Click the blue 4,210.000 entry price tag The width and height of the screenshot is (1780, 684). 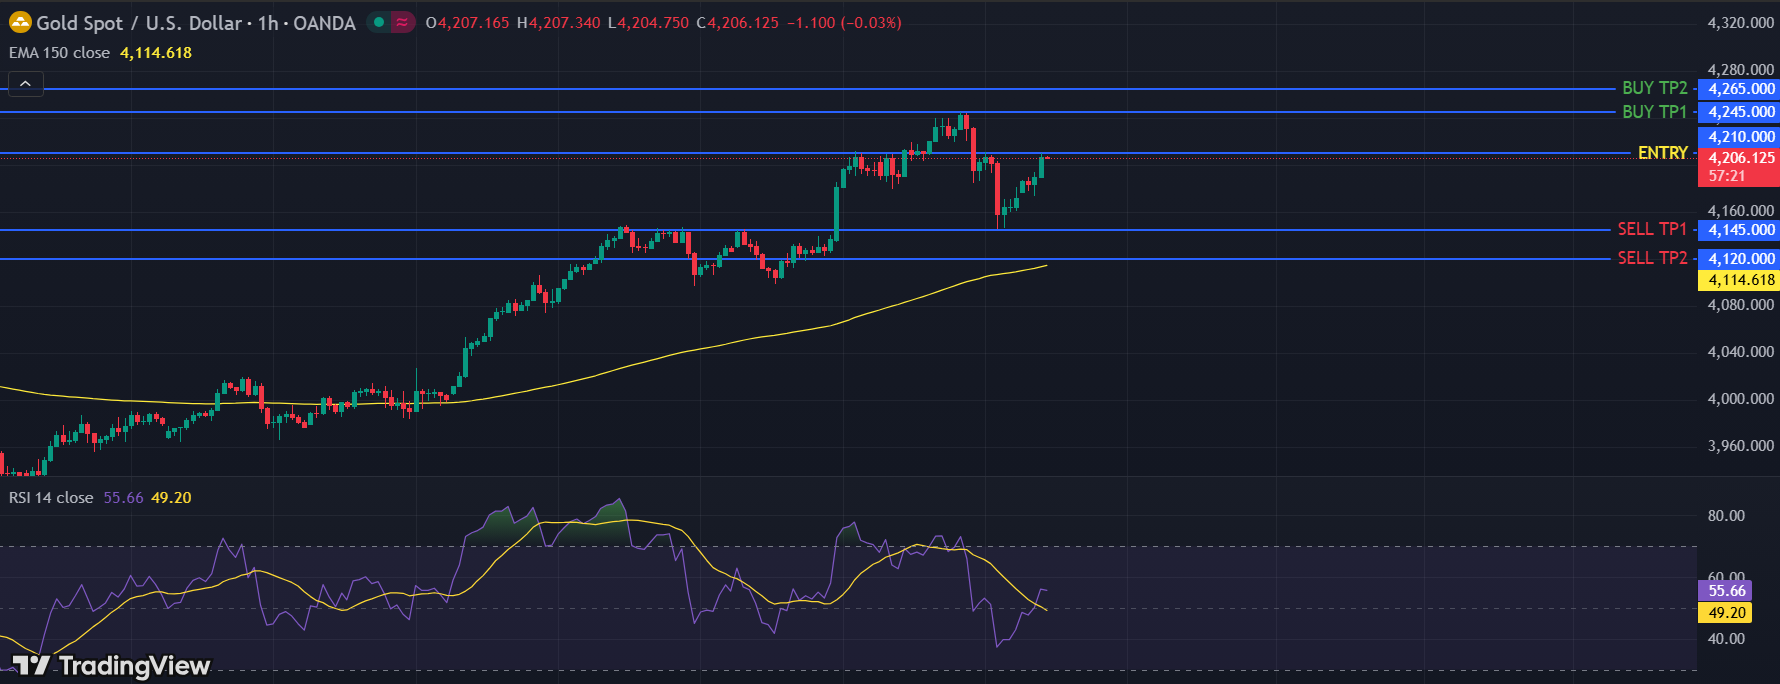point(1740,137)
